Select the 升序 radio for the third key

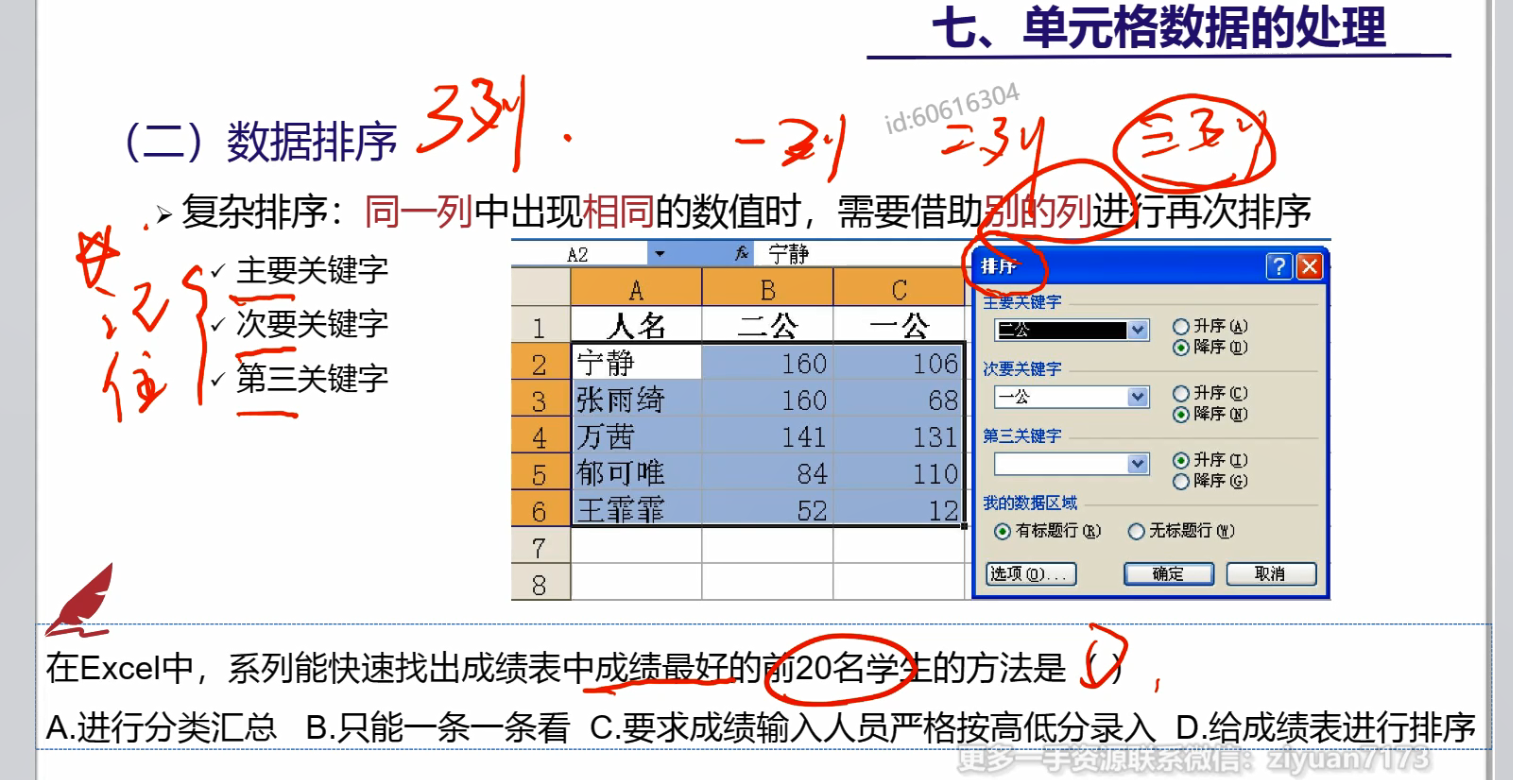click(x=1181, y=460)
